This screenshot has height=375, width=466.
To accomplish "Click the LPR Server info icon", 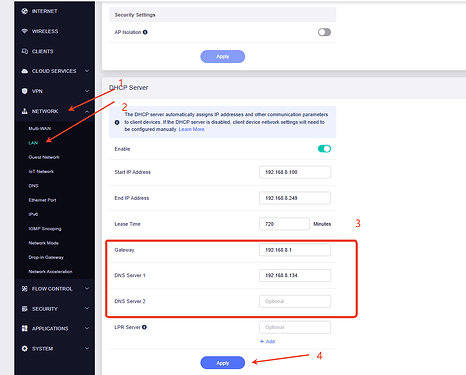I will pyautogui.click(x=144, y=327).
